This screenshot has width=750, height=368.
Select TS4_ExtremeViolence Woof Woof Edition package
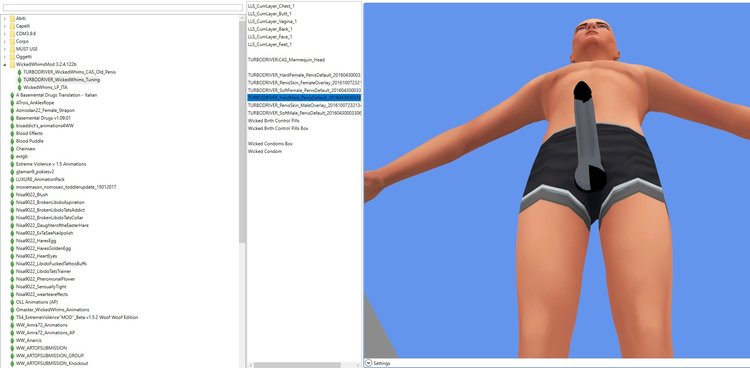click(77, 317)
